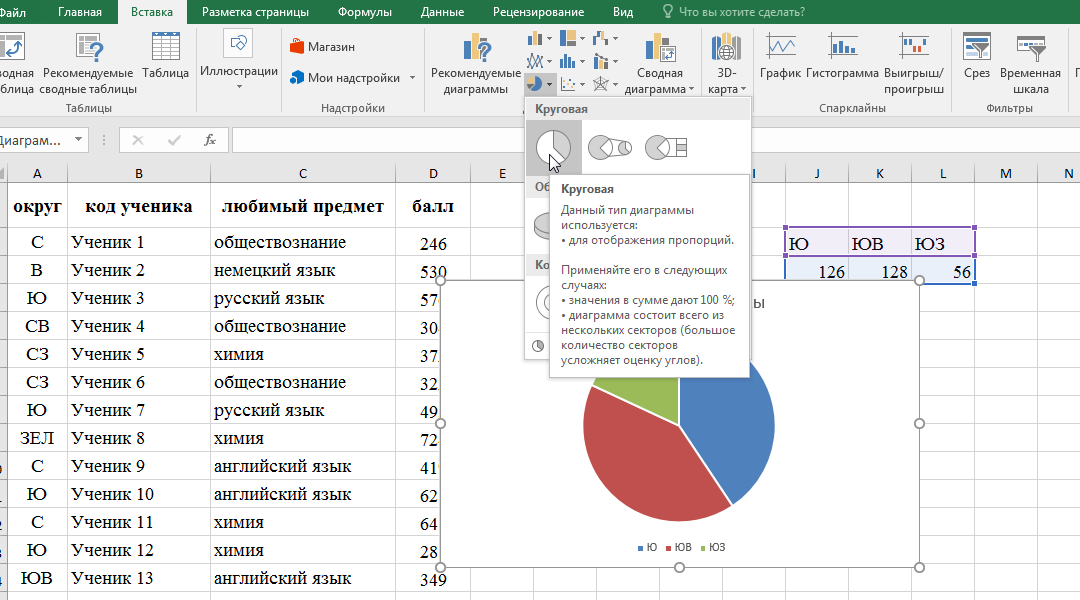The height and width of the screenshot is (600, 1080).
Task: Select column A header
Action: (37, 174)
